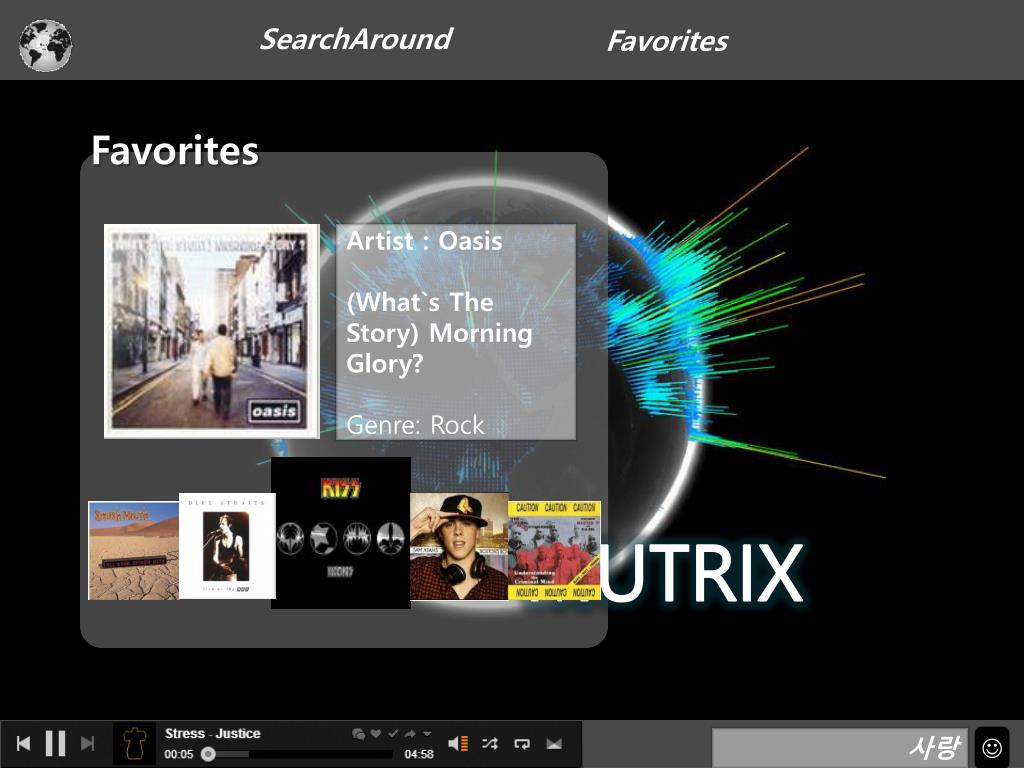
Task: Skip to next track
Action: pos(88,743)
